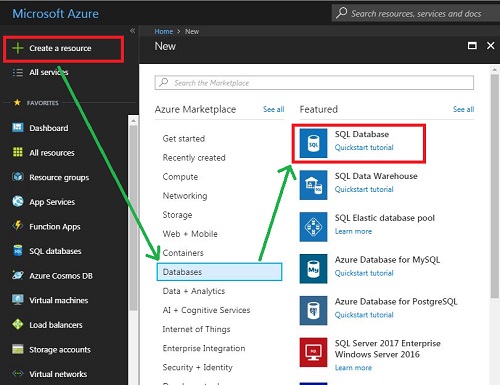Open the All services list
The width and height of the screenshot is (500, 385).
(x=40, y=72)
